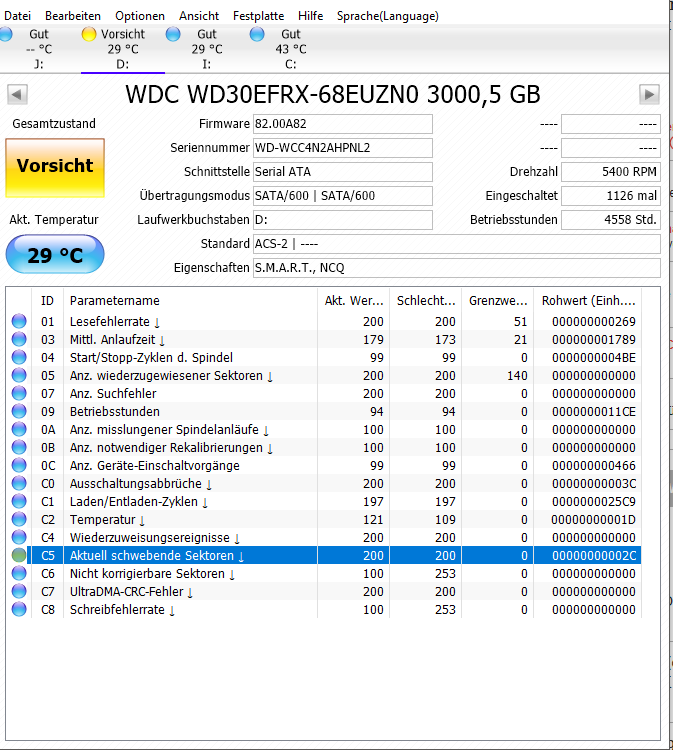Click the Rohwert column header
The image size is (673, 750).
coord(588,300)
